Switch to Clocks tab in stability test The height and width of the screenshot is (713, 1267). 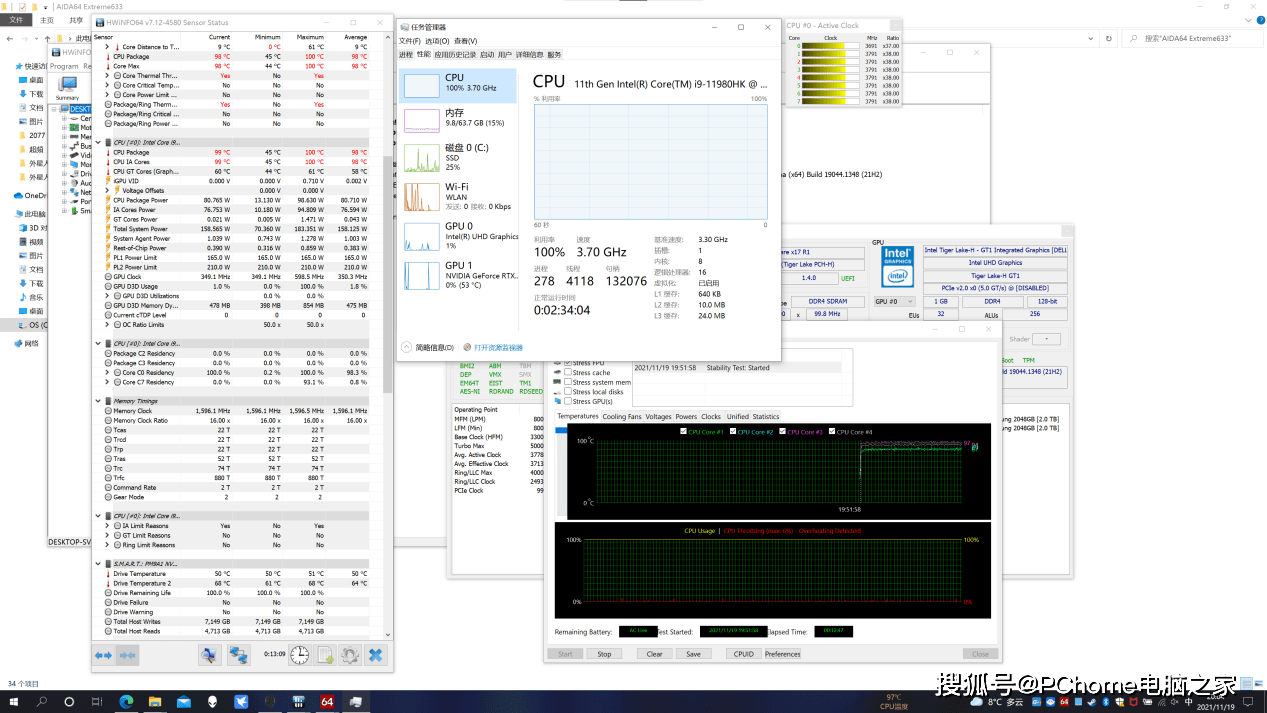tap(711, 417)
